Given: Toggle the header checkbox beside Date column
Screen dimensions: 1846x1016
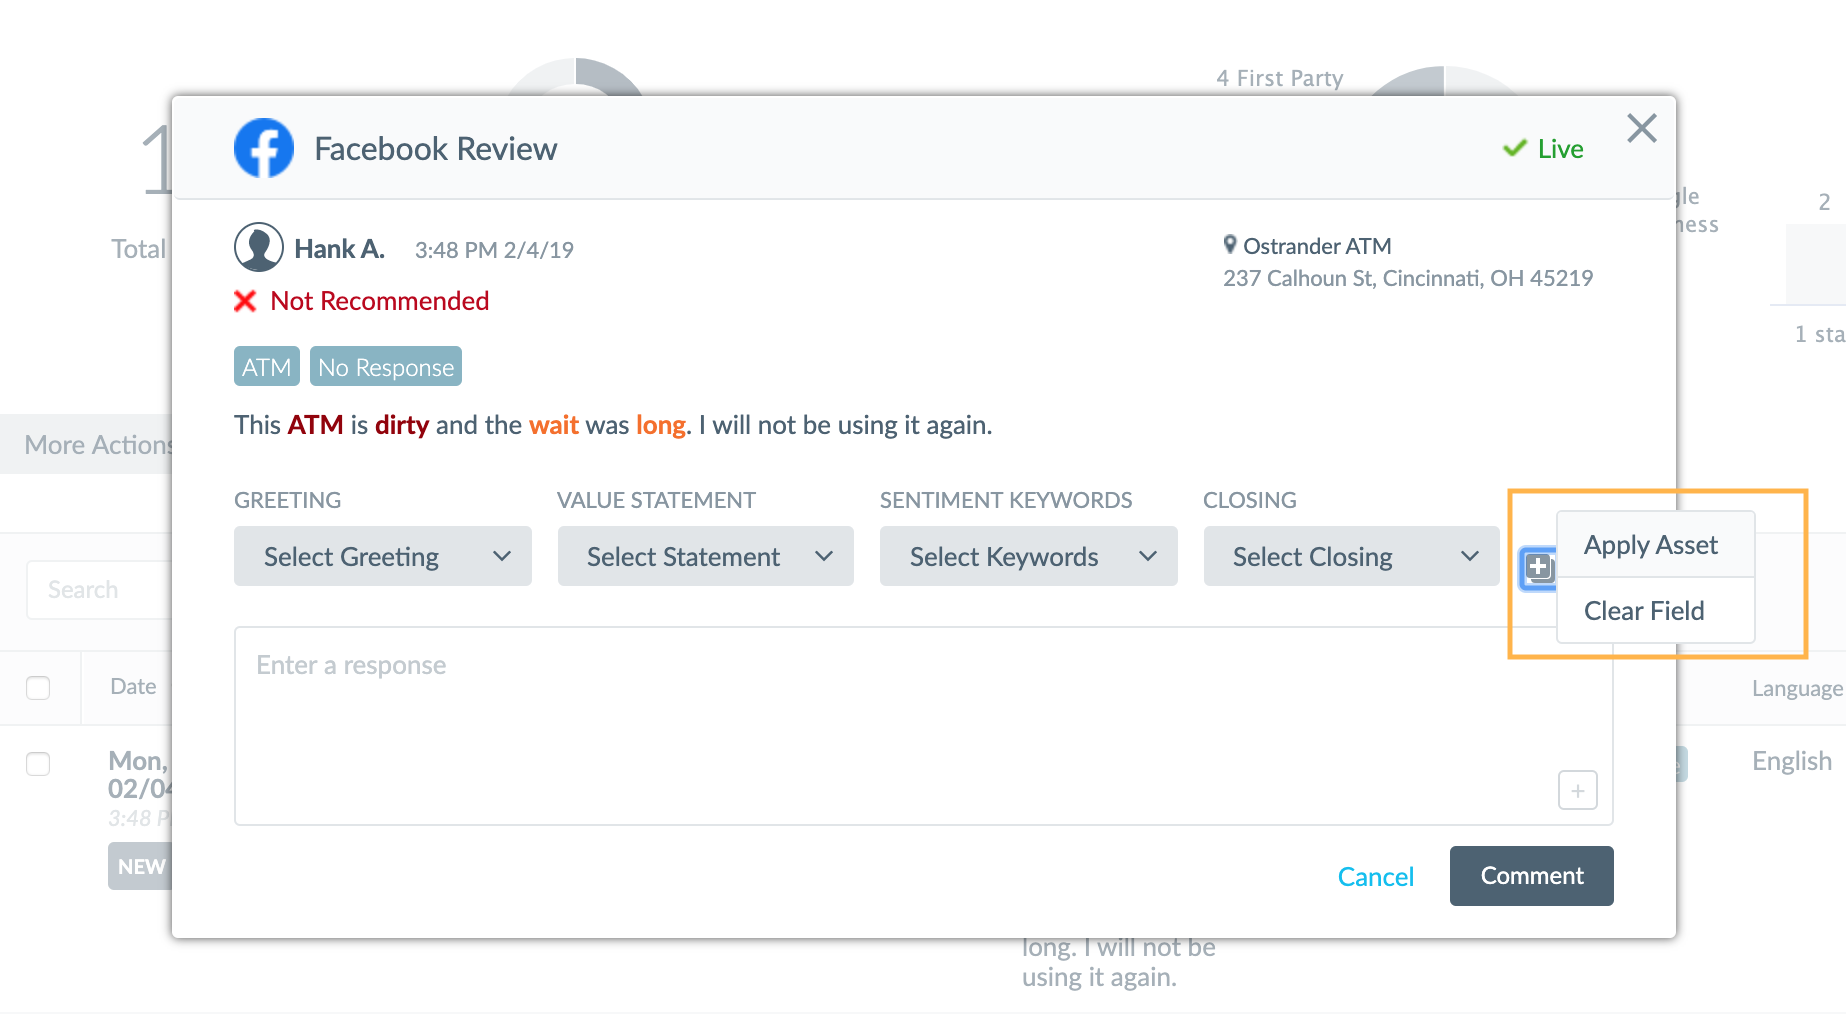Looking at the screenshot, I should (x=38, y=688).
